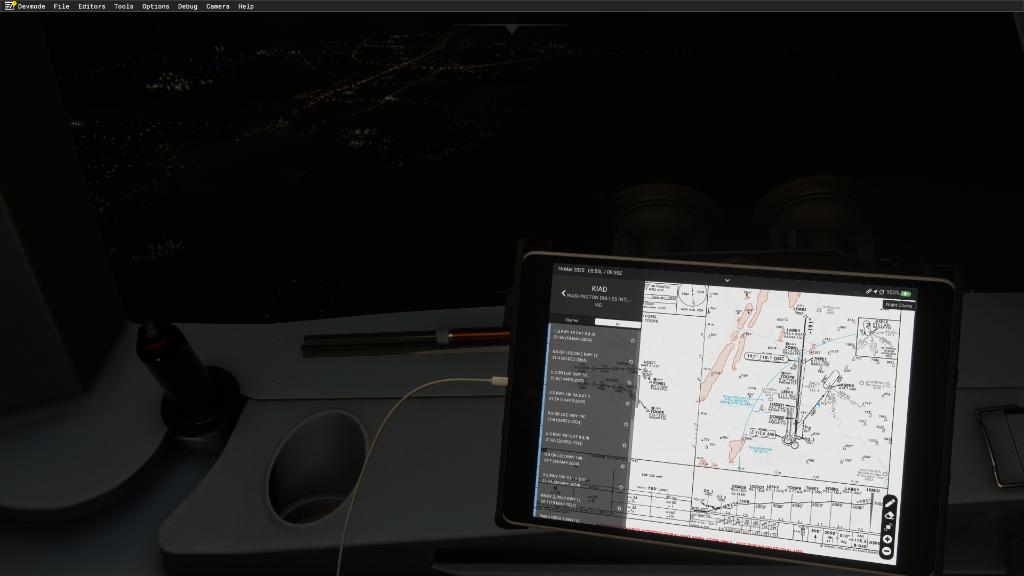The height and width of the screenshot is (576, 1024).
Task: Select the pencil annotation tool on the chart
Action: 890,503
